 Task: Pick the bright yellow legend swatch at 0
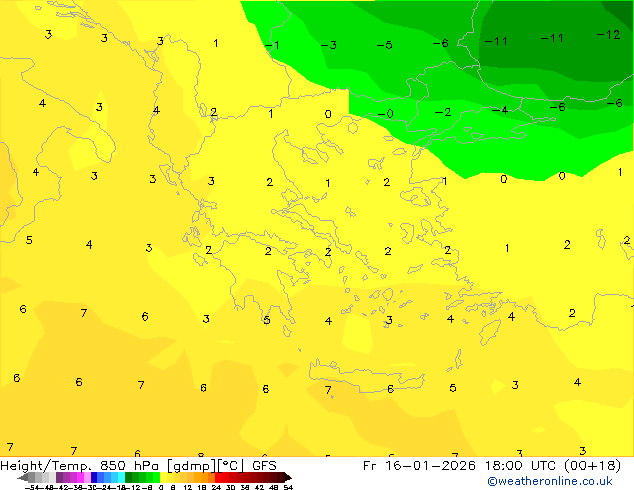coord(163,477)
